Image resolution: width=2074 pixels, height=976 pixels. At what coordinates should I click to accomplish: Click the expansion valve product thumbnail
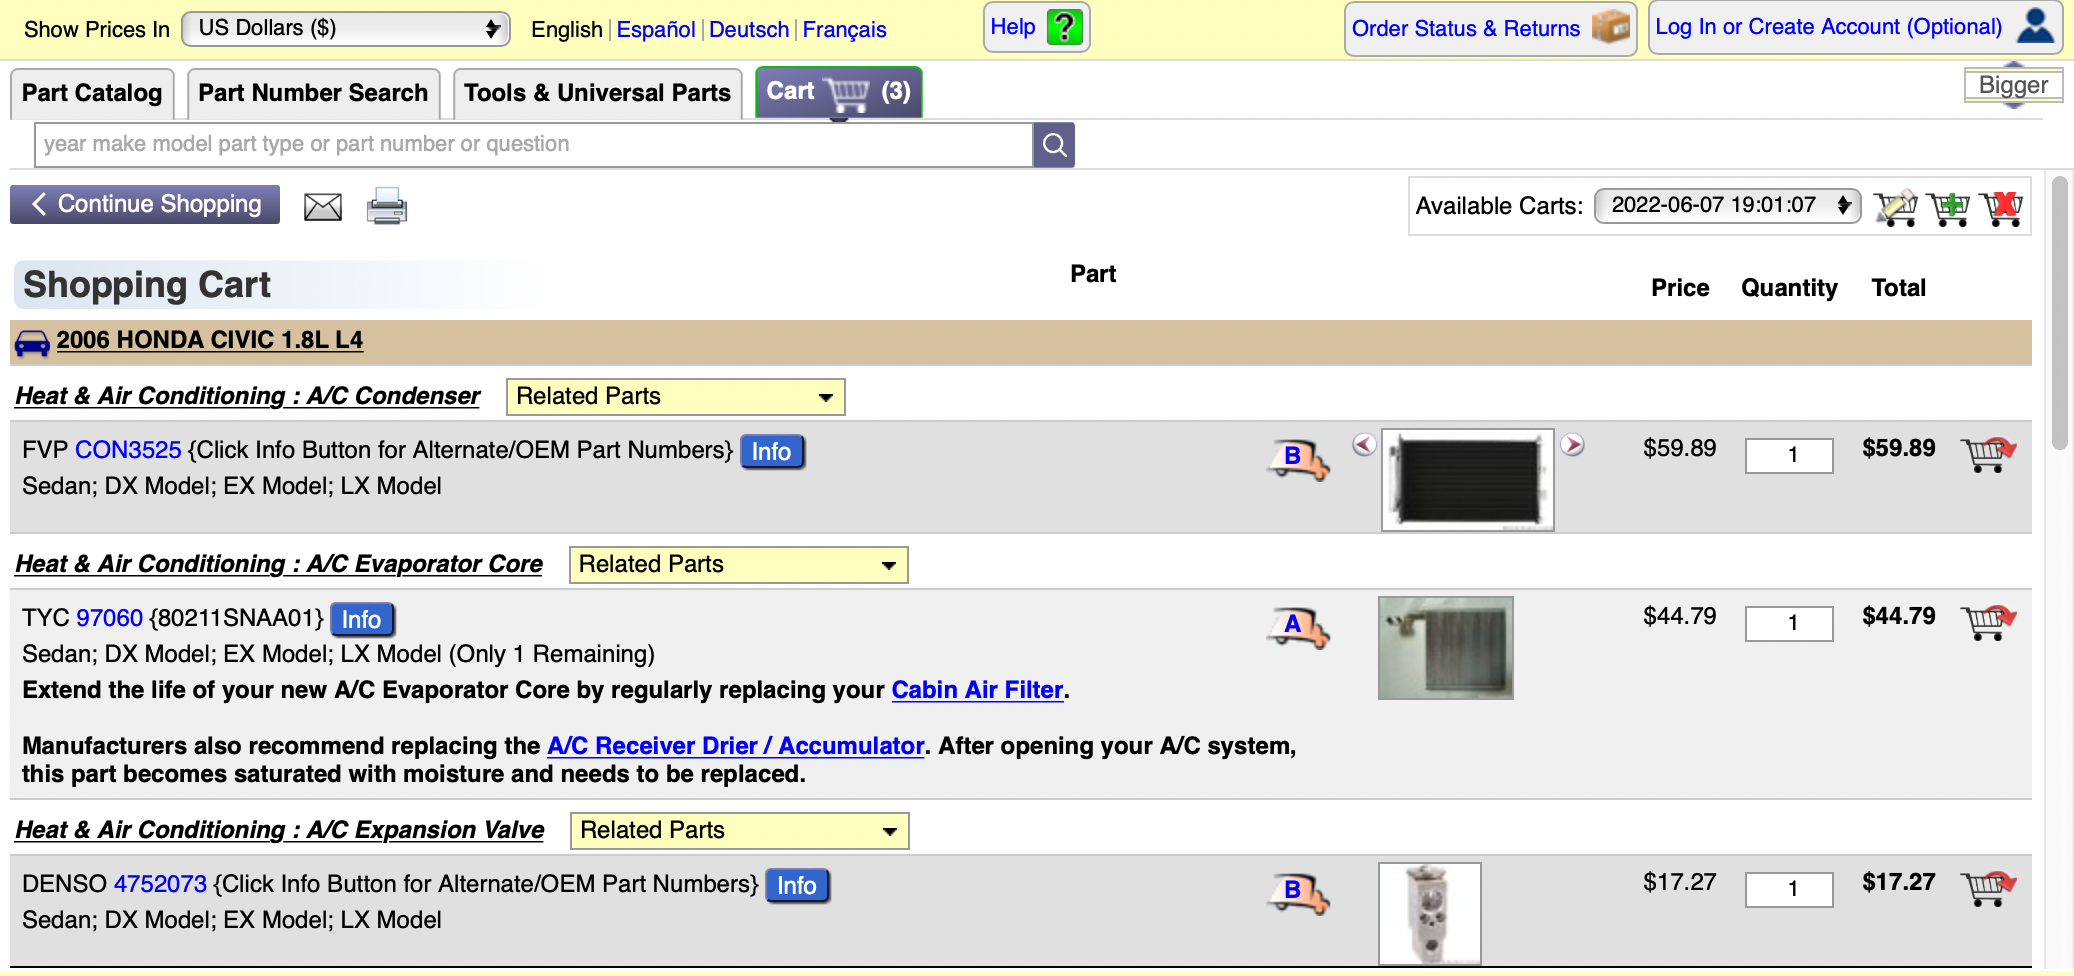pyautogui.click(x=1430, y=914)
